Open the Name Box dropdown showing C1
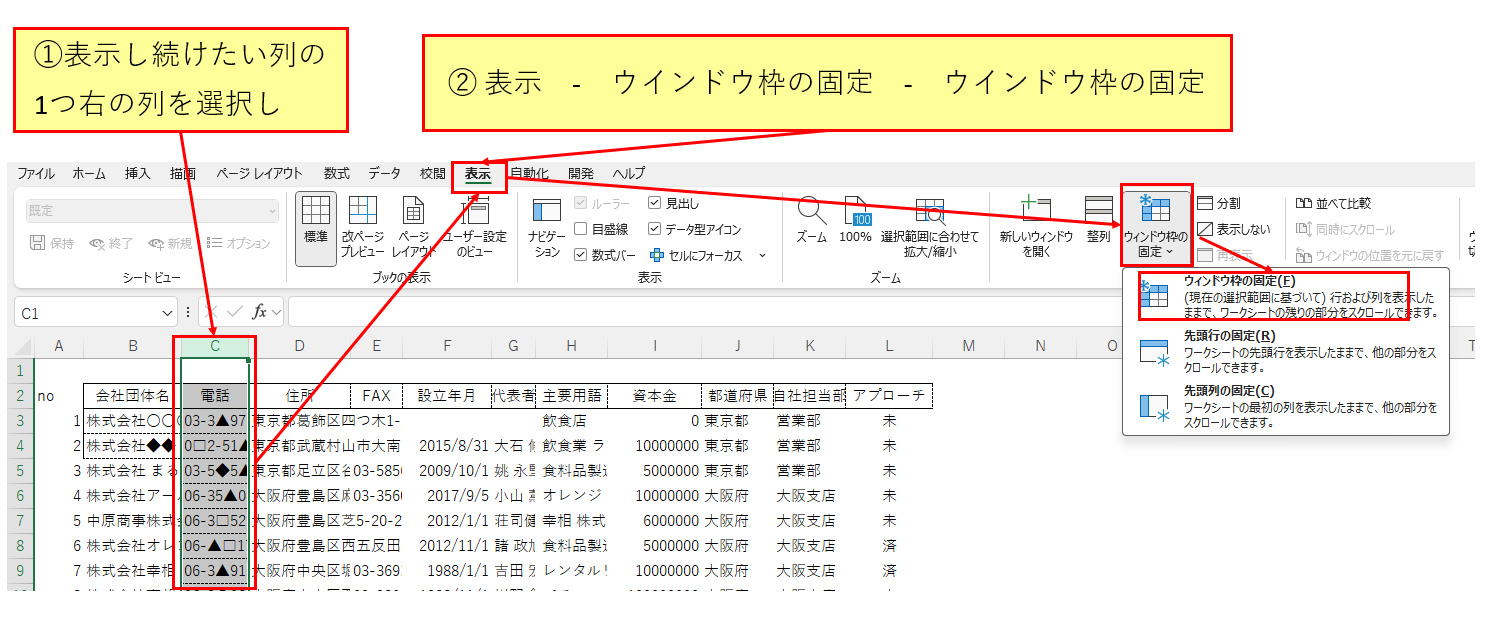 click(168, 313)
